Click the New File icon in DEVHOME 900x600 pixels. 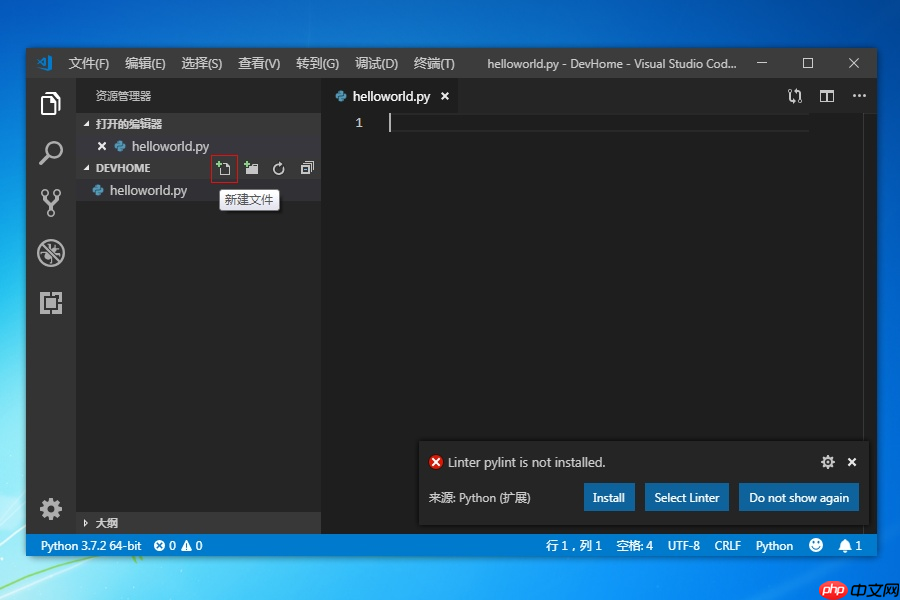pyautogui.click(x=223, y=167)
